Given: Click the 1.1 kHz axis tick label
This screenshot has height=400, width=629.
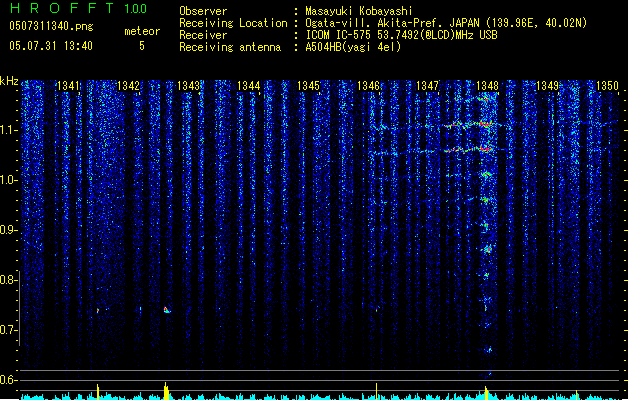Looking at the screenshot, I should click(x=9, y=130).
